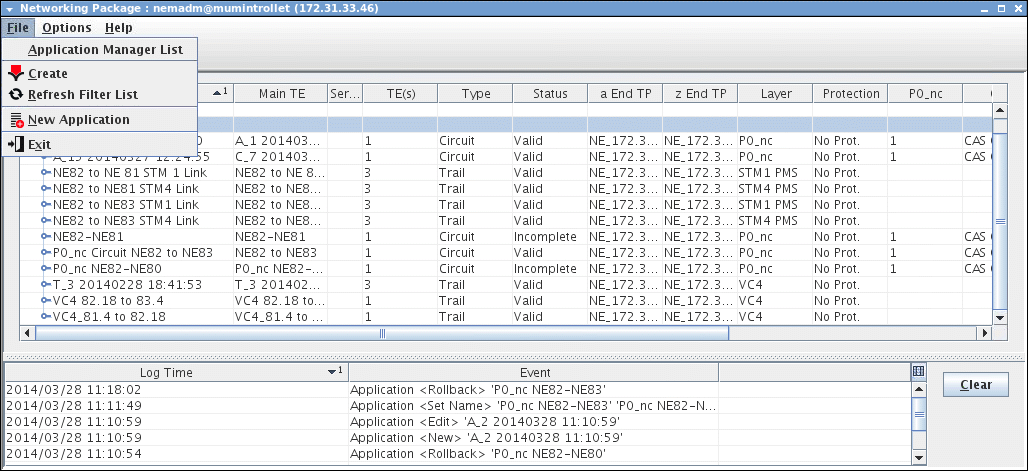This screenshot has height=471, width=1028.
Task: Select the T_3 20140228 18:41:53 trail row
Action: pos(113,285)
